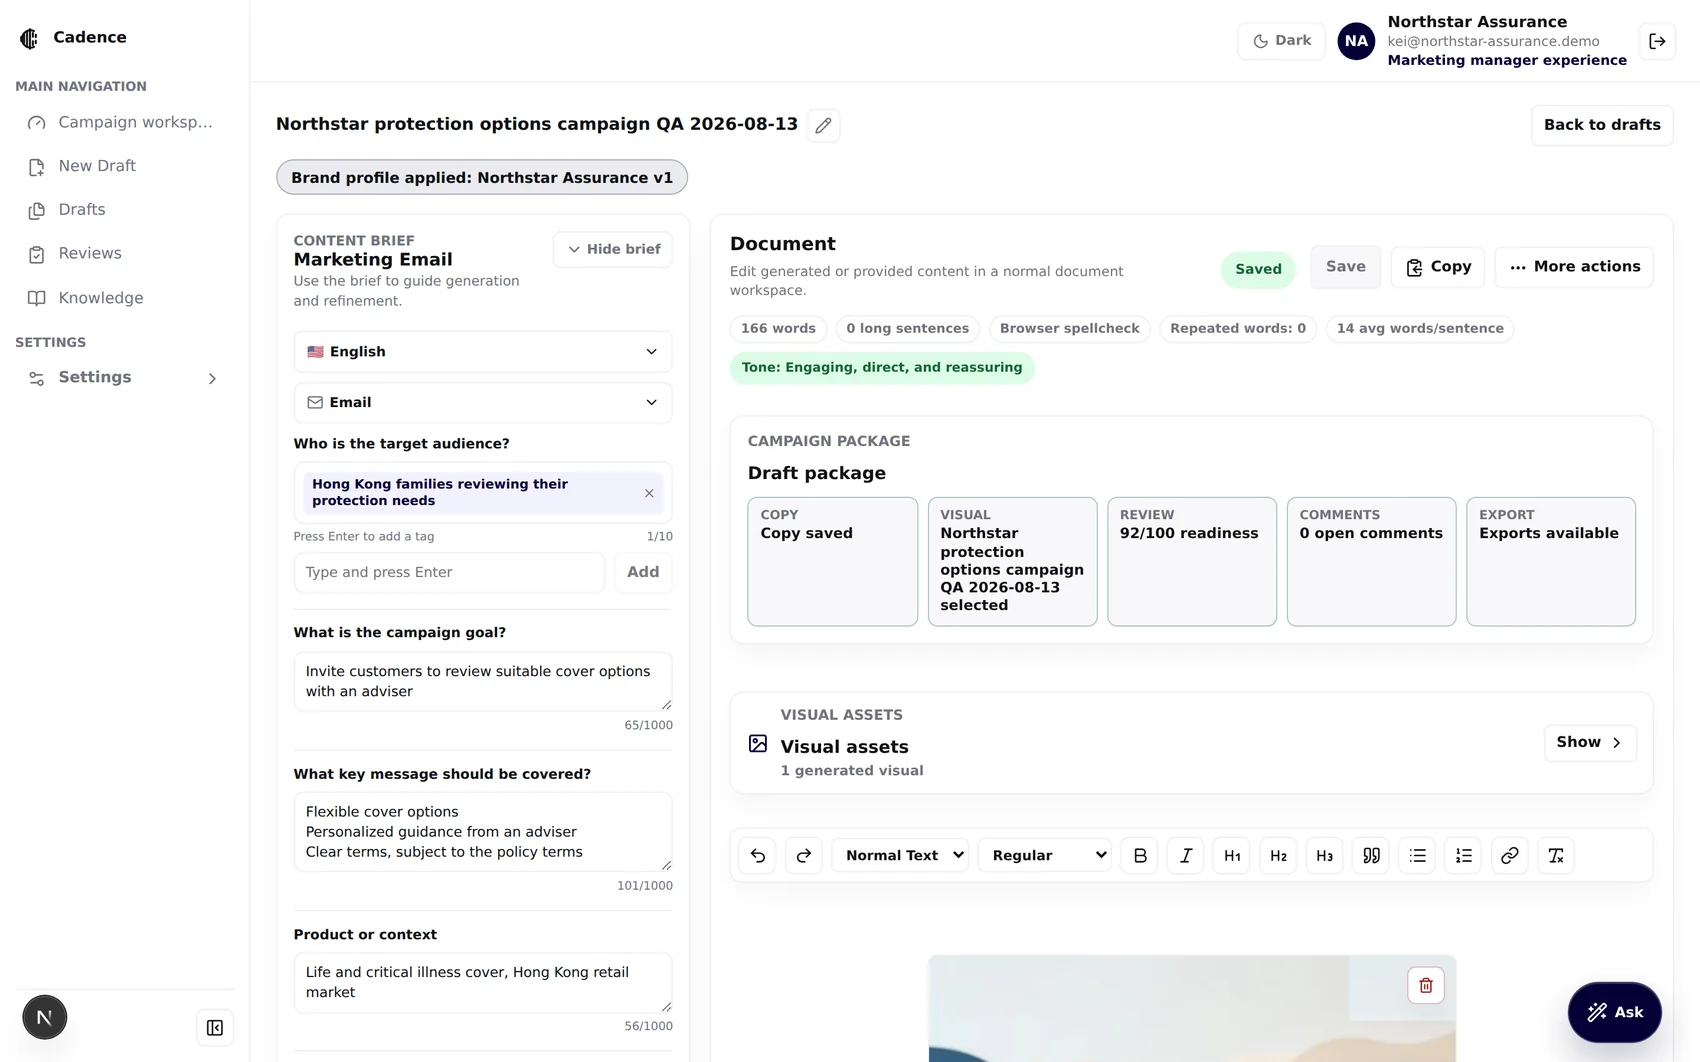Screen dimensions: 1700x1062
Task: Open the Comments card
Action: 1371,562
